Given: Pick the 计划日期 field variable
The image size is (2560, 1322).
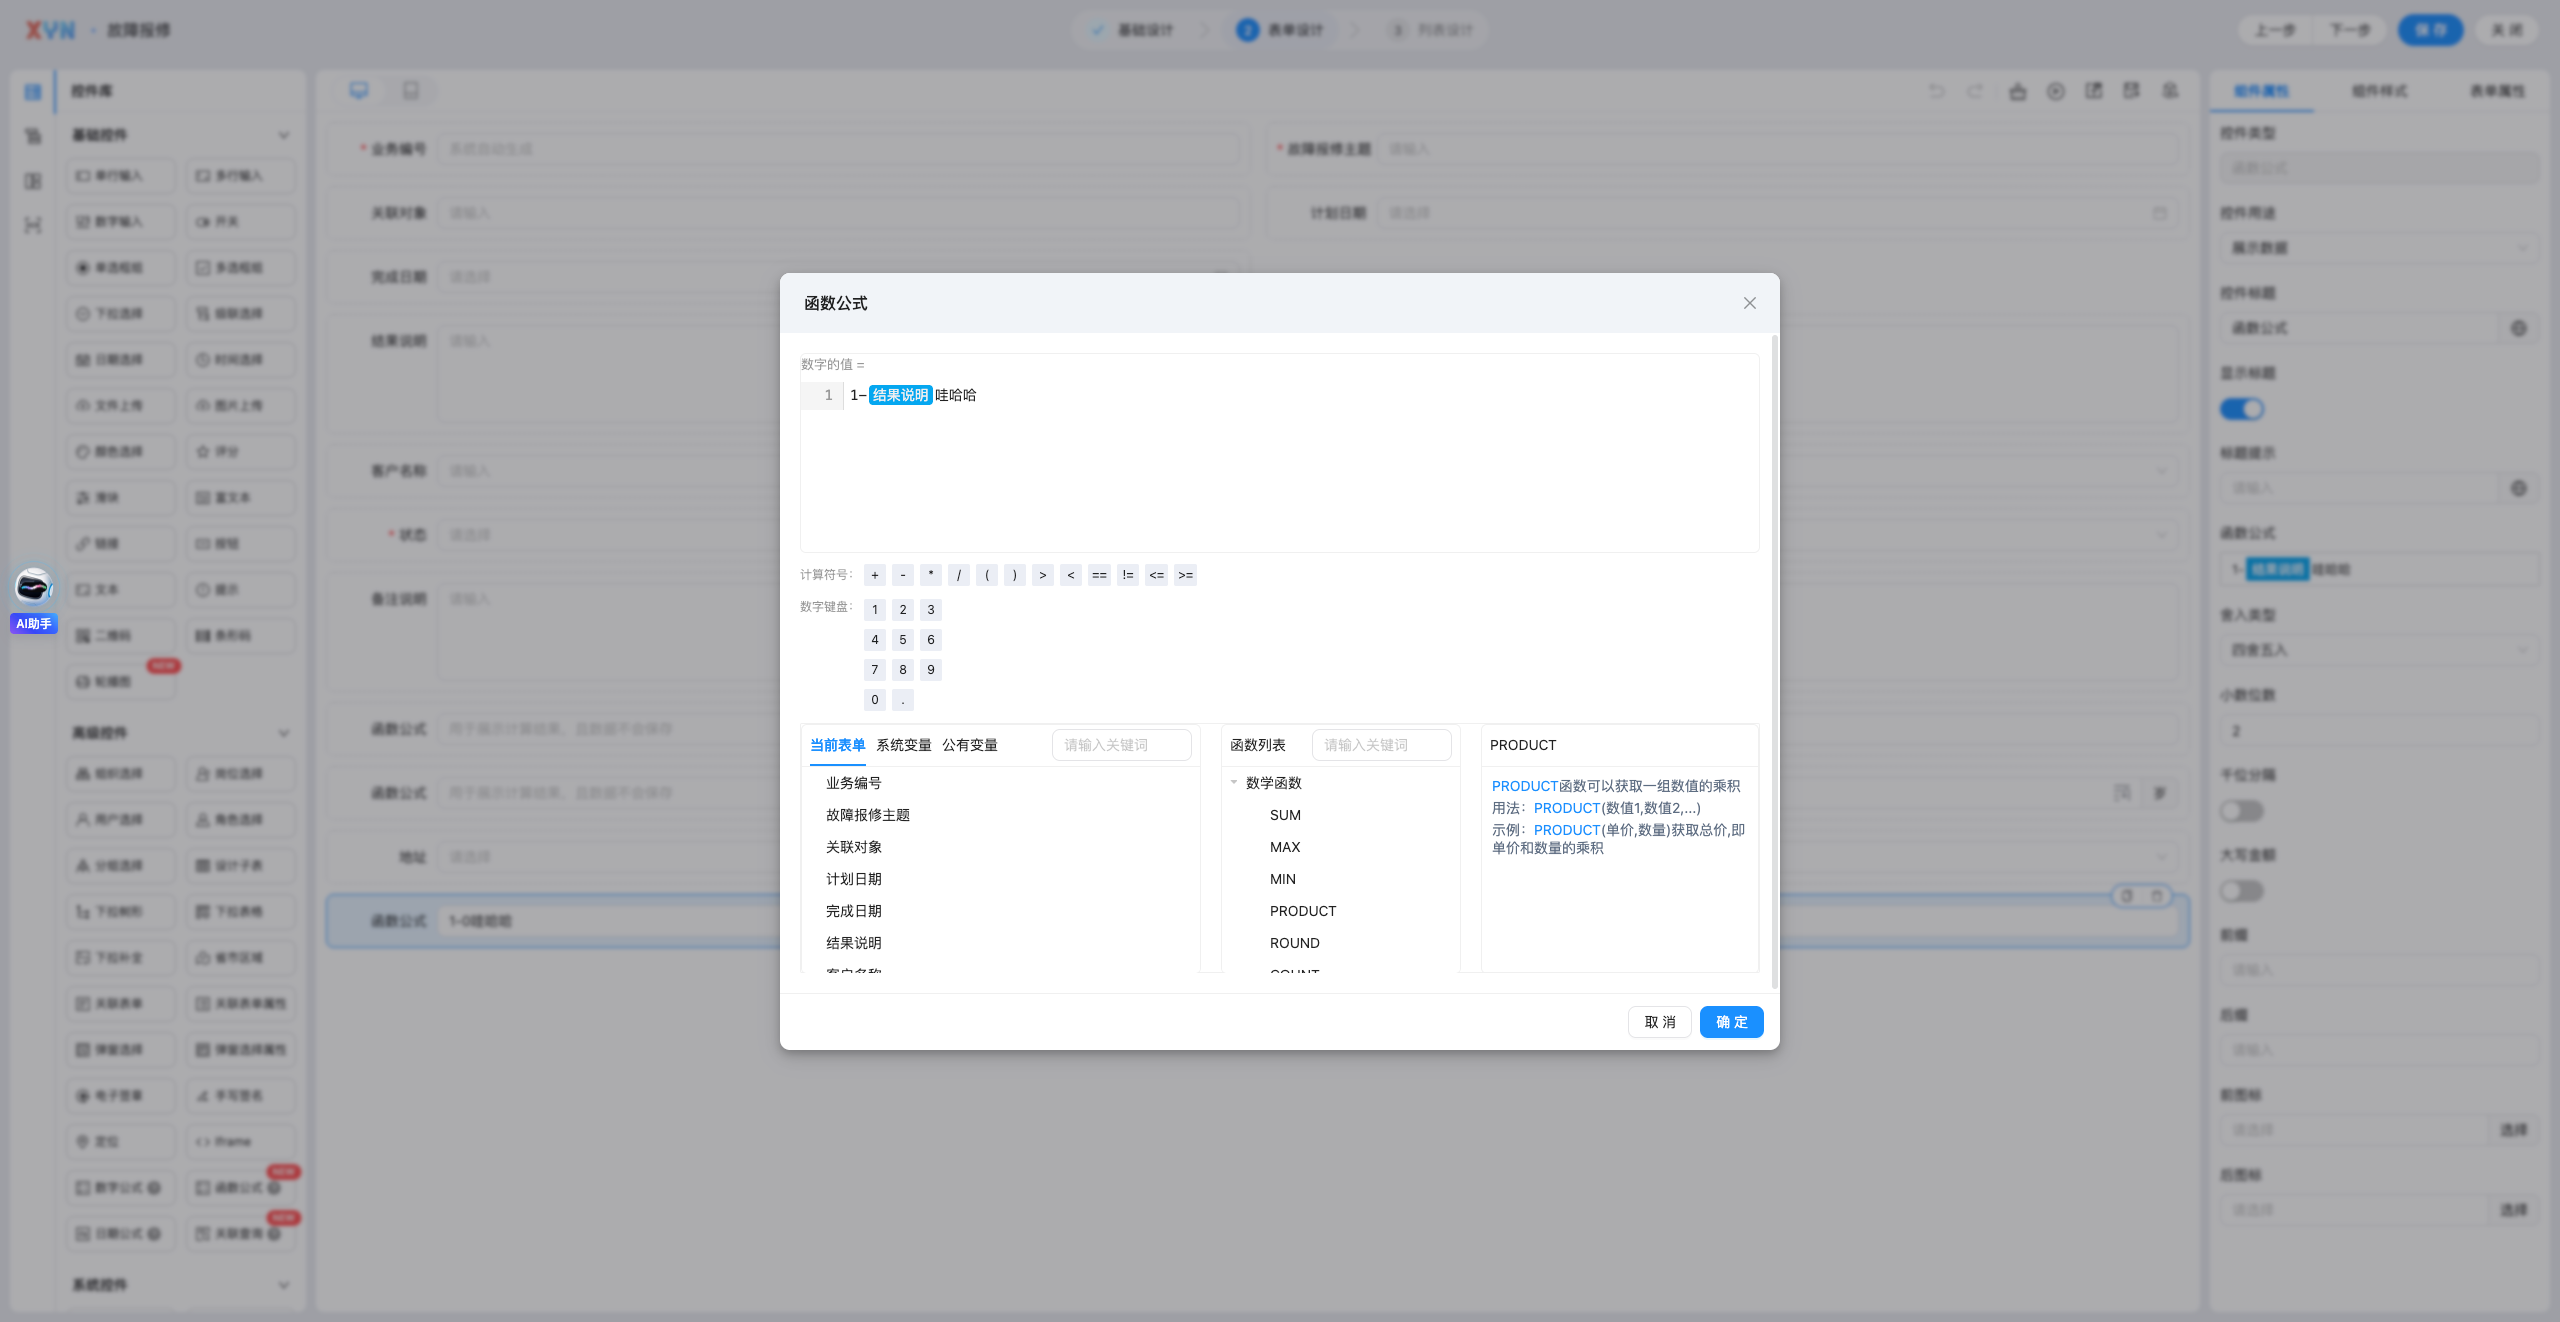Looking at the screenshot, I should (854, 879).
